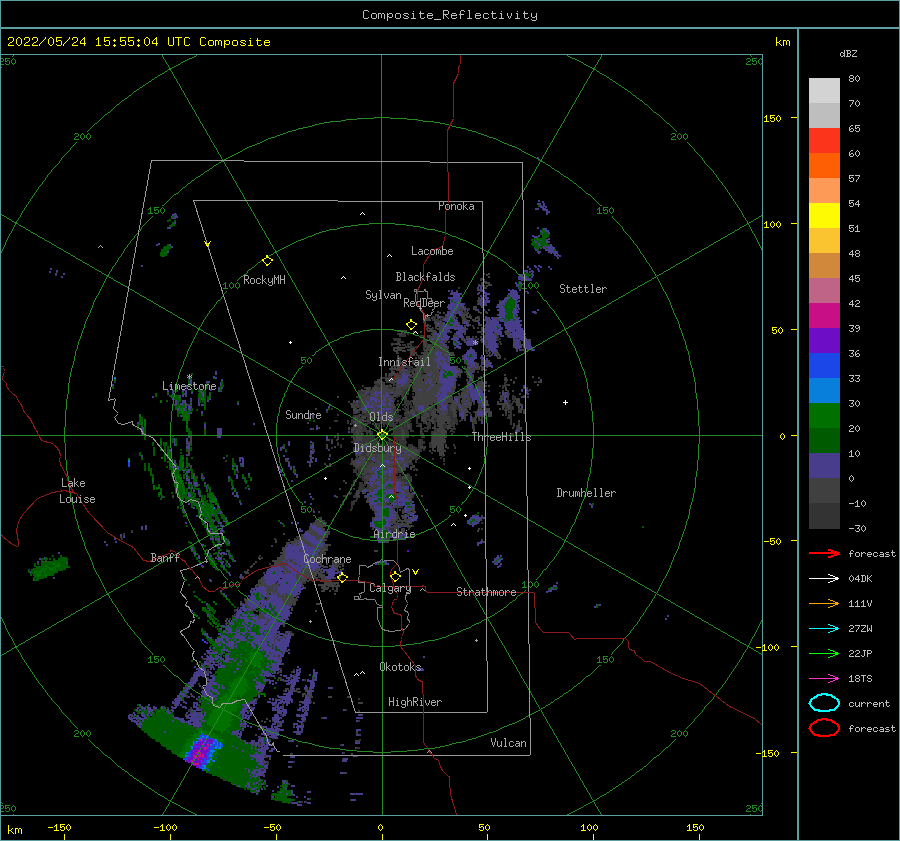This screenshot has height=841, width=900.
Task: Pick the bright green 20-30 dBZ swatch
Action: pyautogui.click(x=824, y=416)
